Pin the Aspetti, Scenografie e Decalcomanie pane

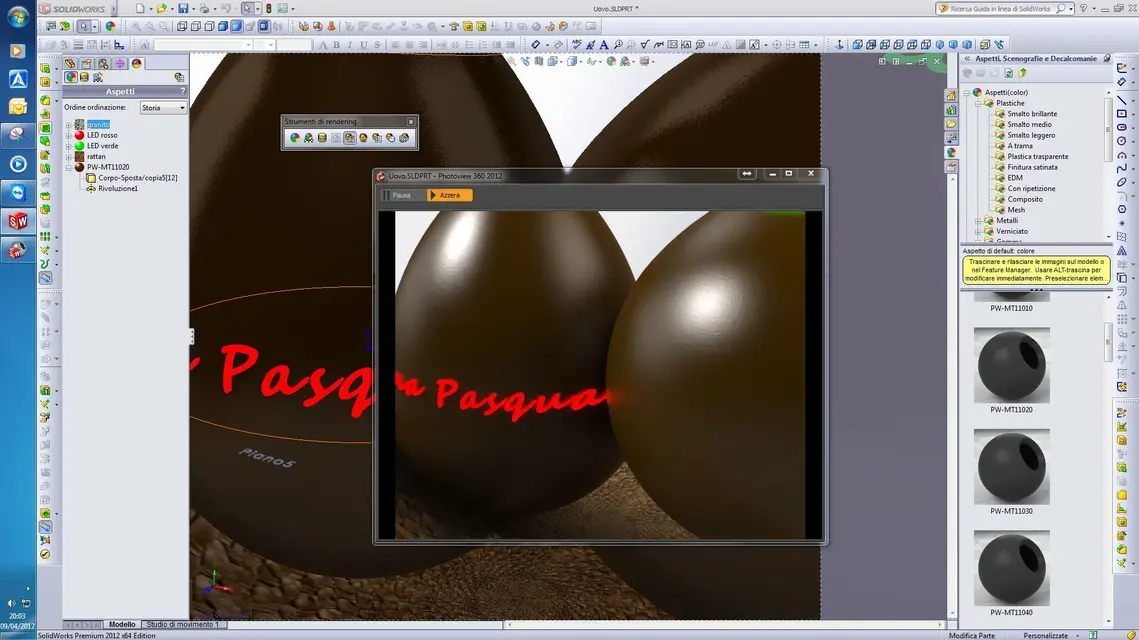tap(1106, 59)
